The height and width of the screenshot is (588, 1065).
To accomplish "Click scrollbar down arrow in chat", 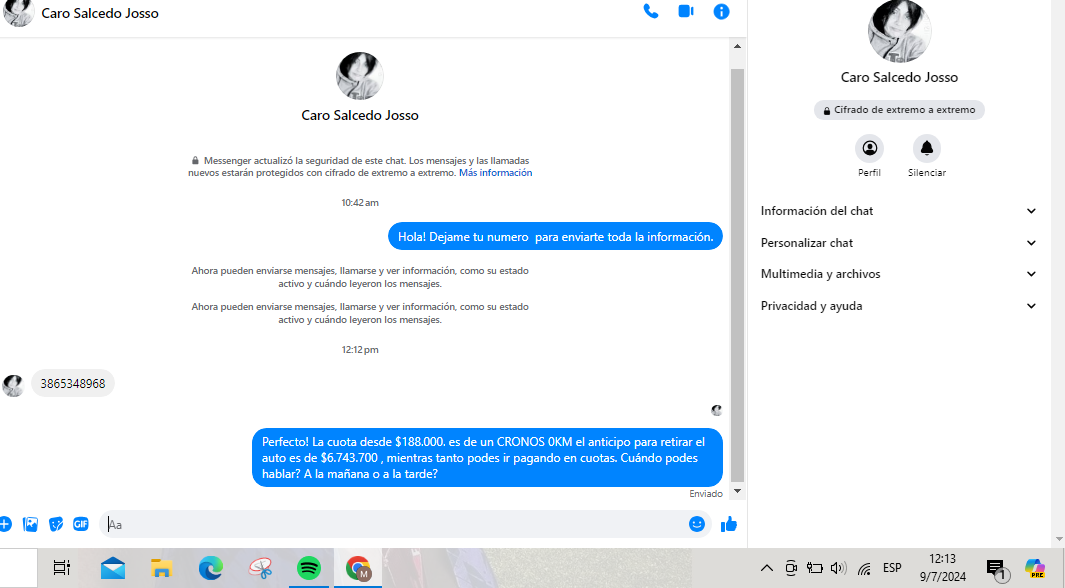I will (738, 491).
